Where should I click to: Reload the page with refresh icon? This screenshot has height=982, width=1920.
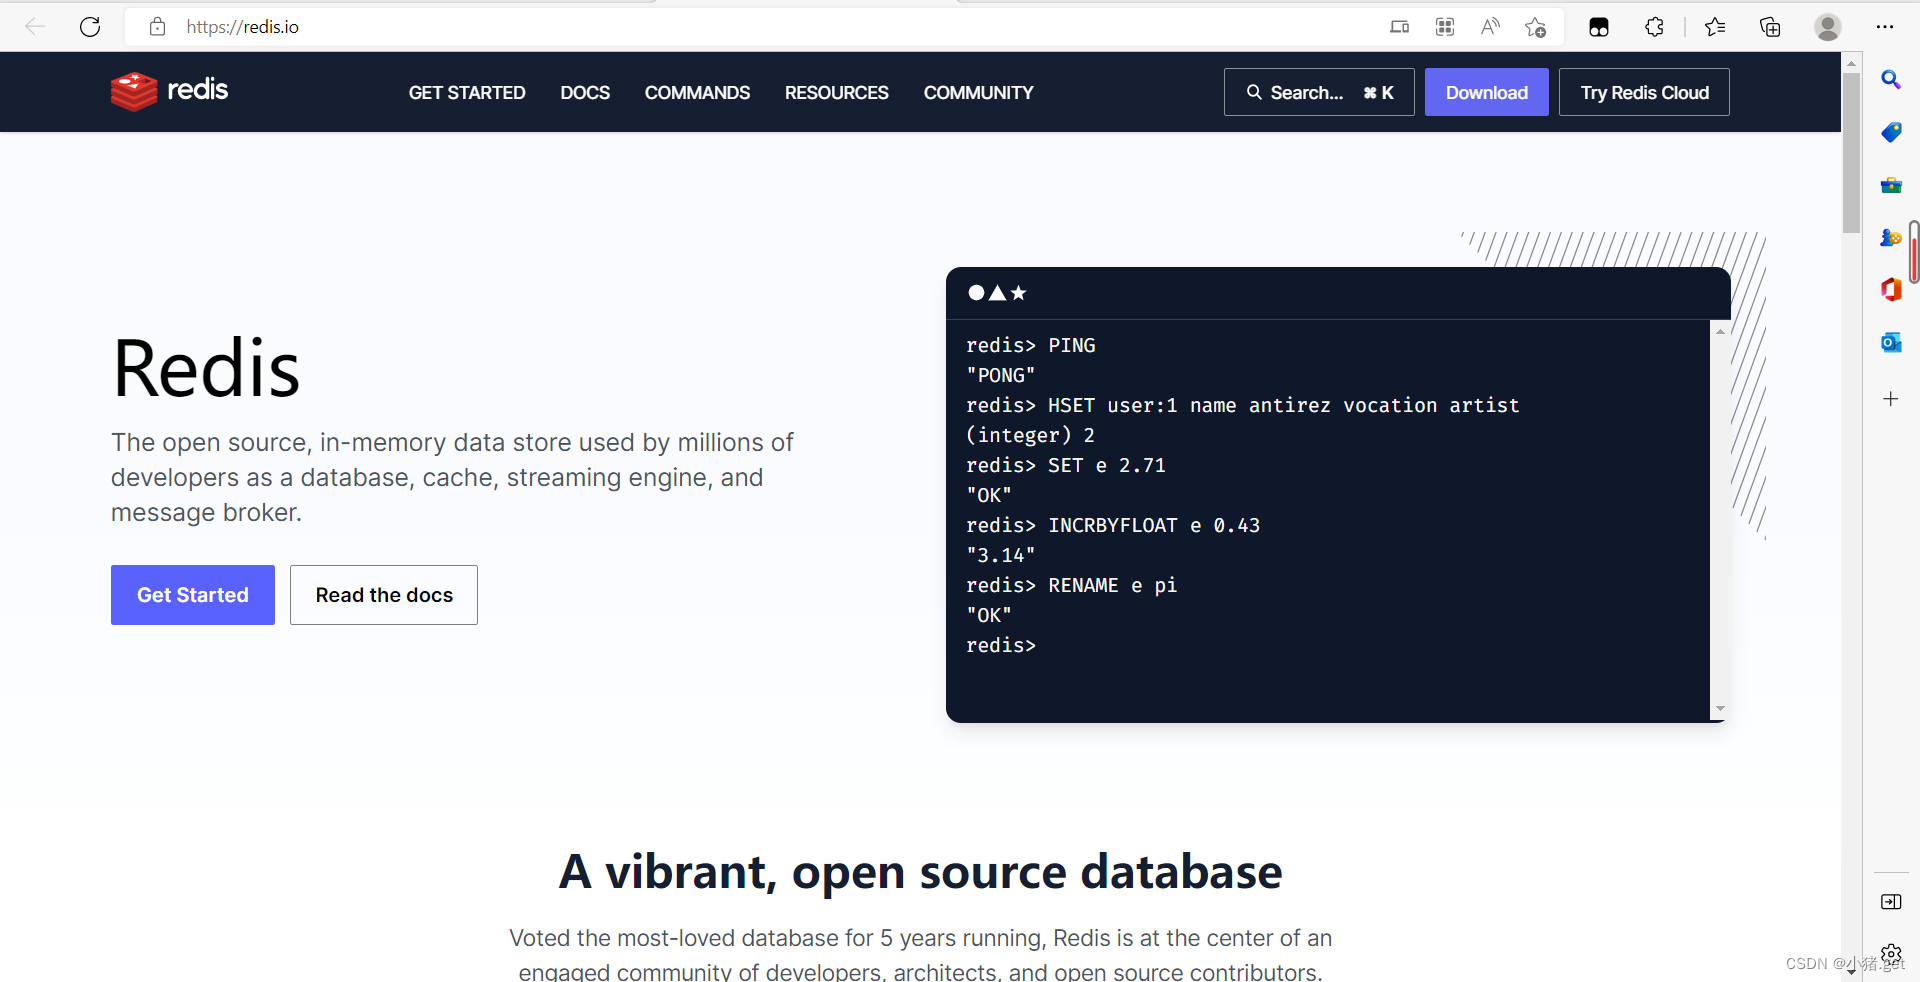90,27
